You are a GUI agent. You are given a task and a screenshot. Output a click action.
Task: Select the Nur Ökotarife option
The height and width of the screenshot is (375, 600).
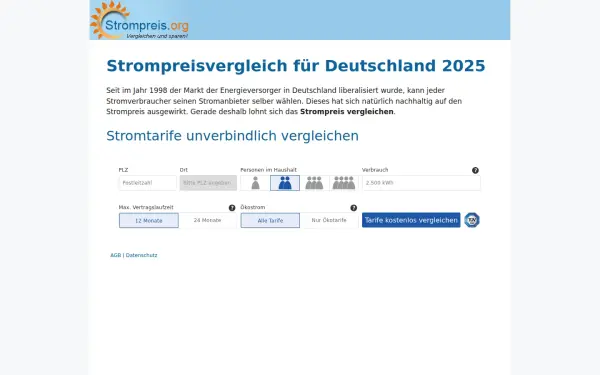point(329,220)
